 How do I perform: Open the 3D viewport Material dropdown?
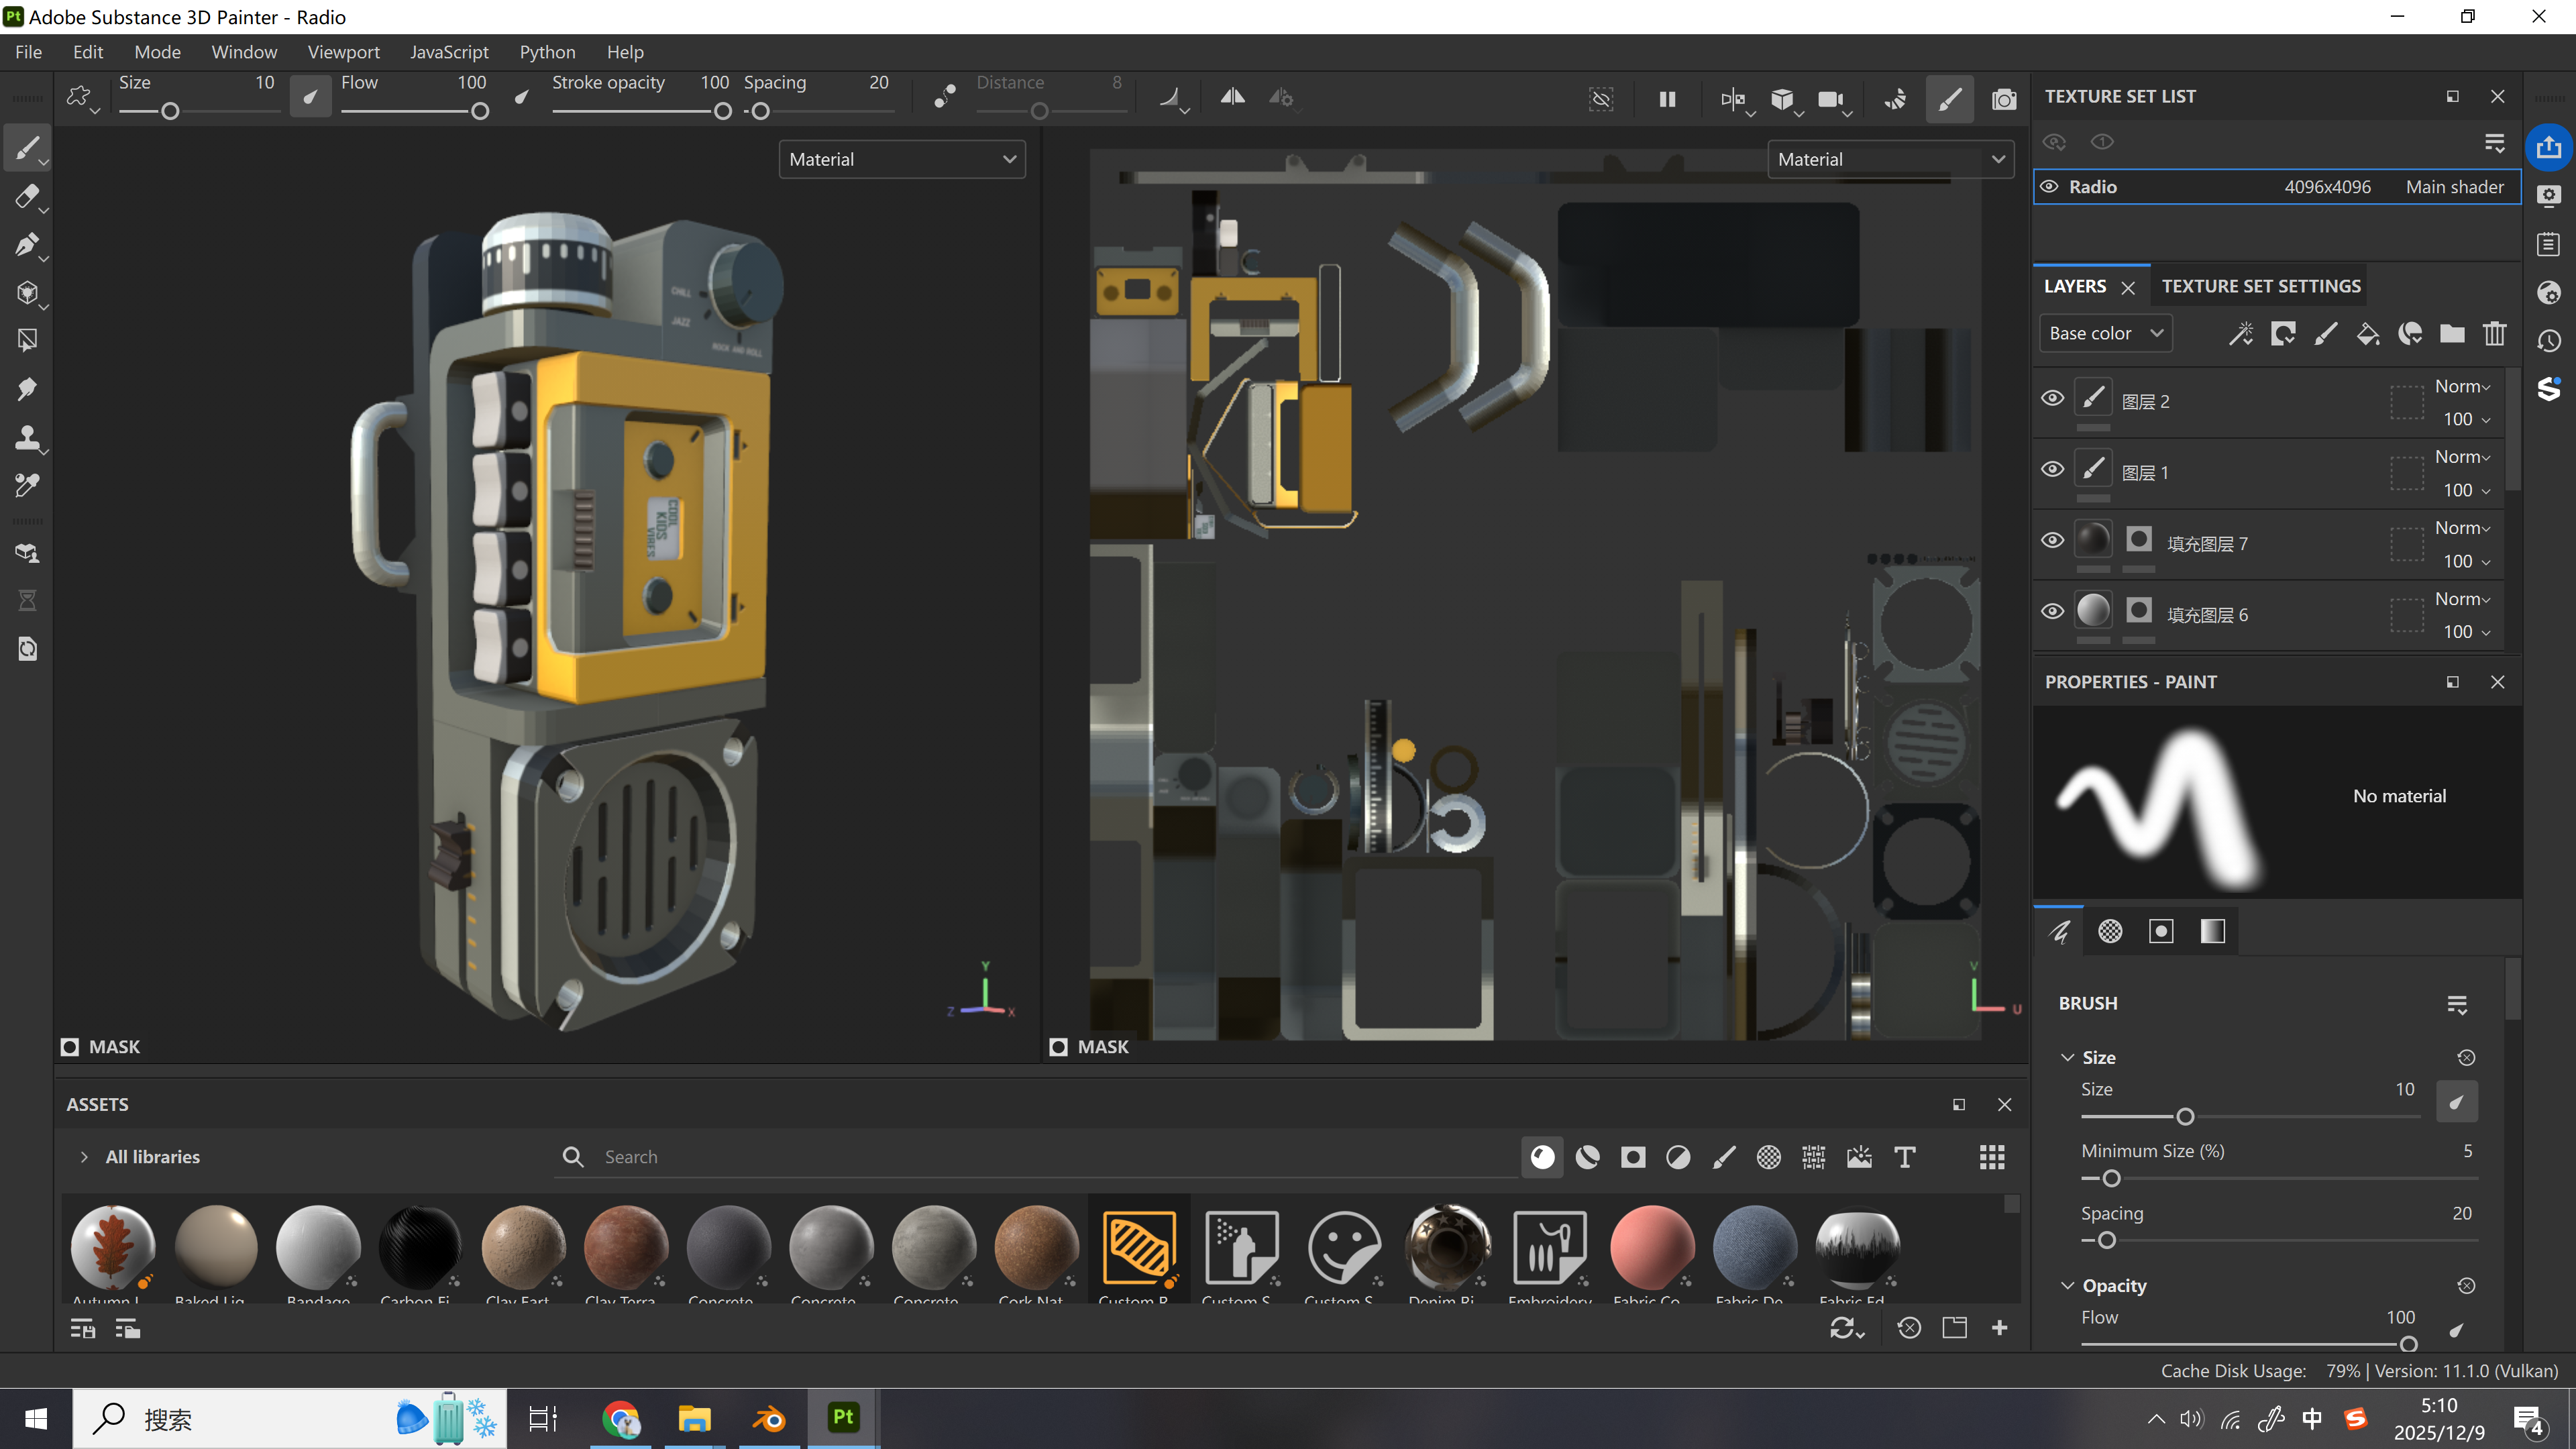pyautogui.click(x=901, y=159)
